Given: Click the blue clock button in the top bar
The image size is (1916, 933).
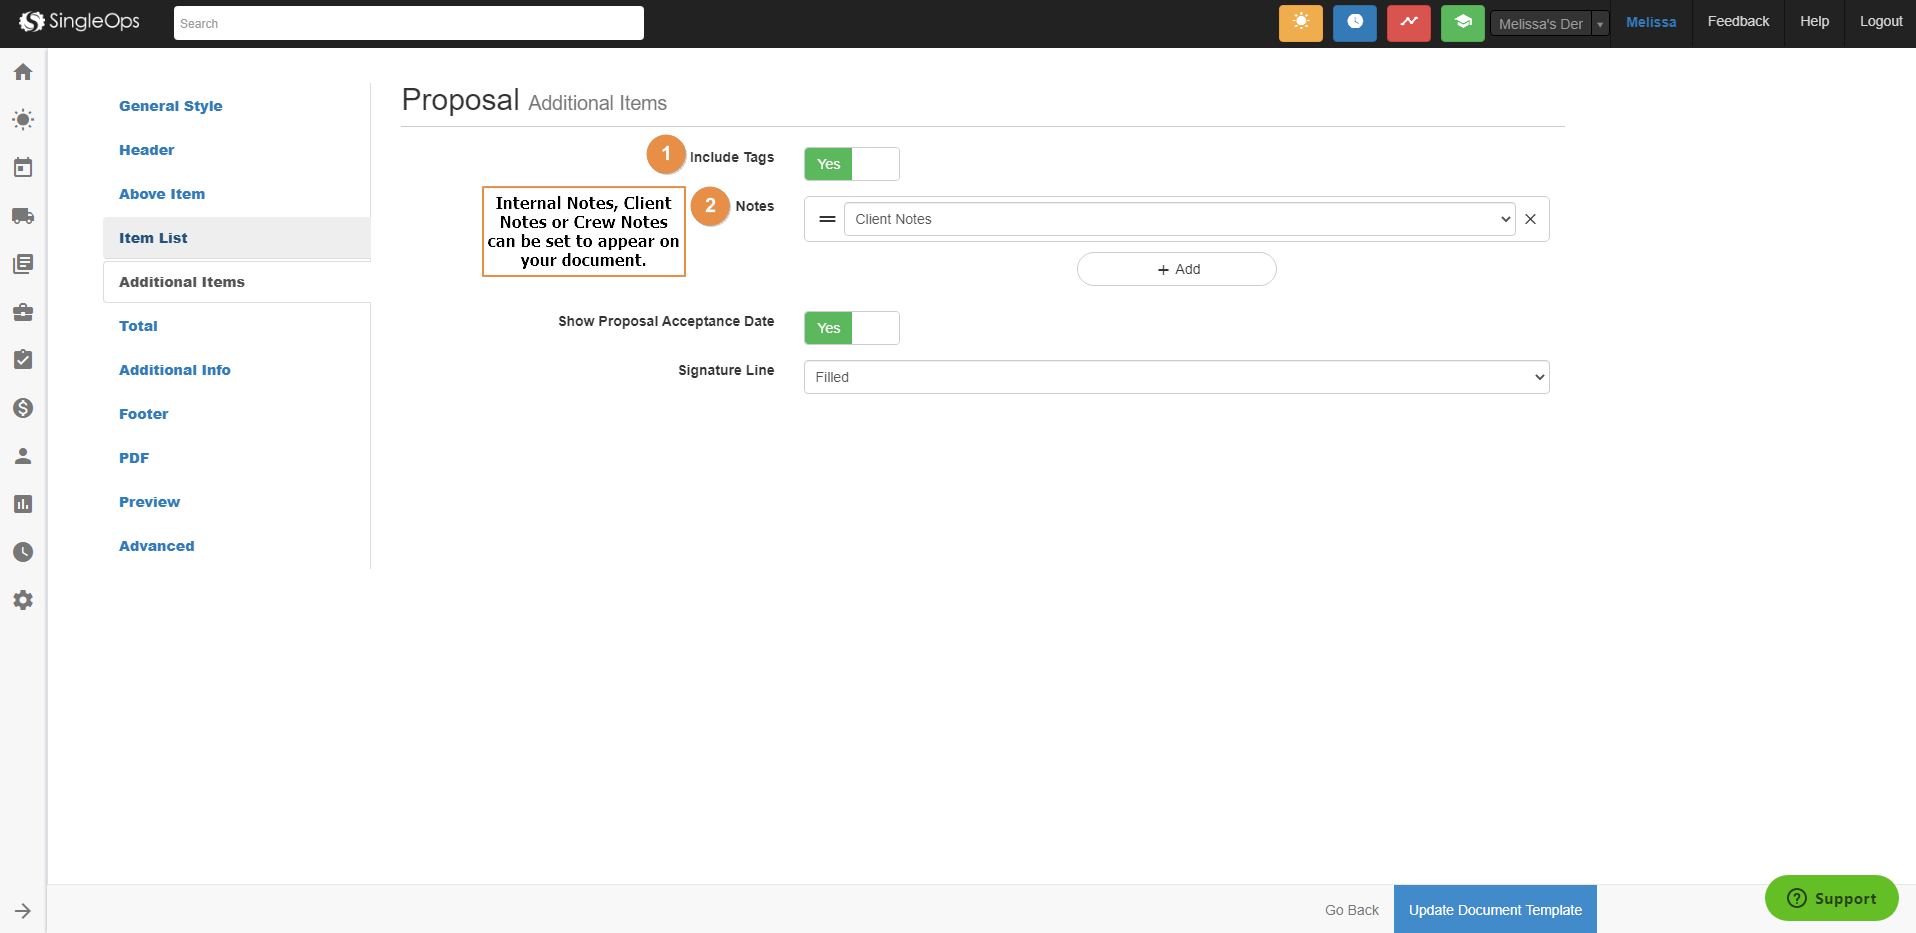Looking at the screenshot, I should tap(1354, 23).
